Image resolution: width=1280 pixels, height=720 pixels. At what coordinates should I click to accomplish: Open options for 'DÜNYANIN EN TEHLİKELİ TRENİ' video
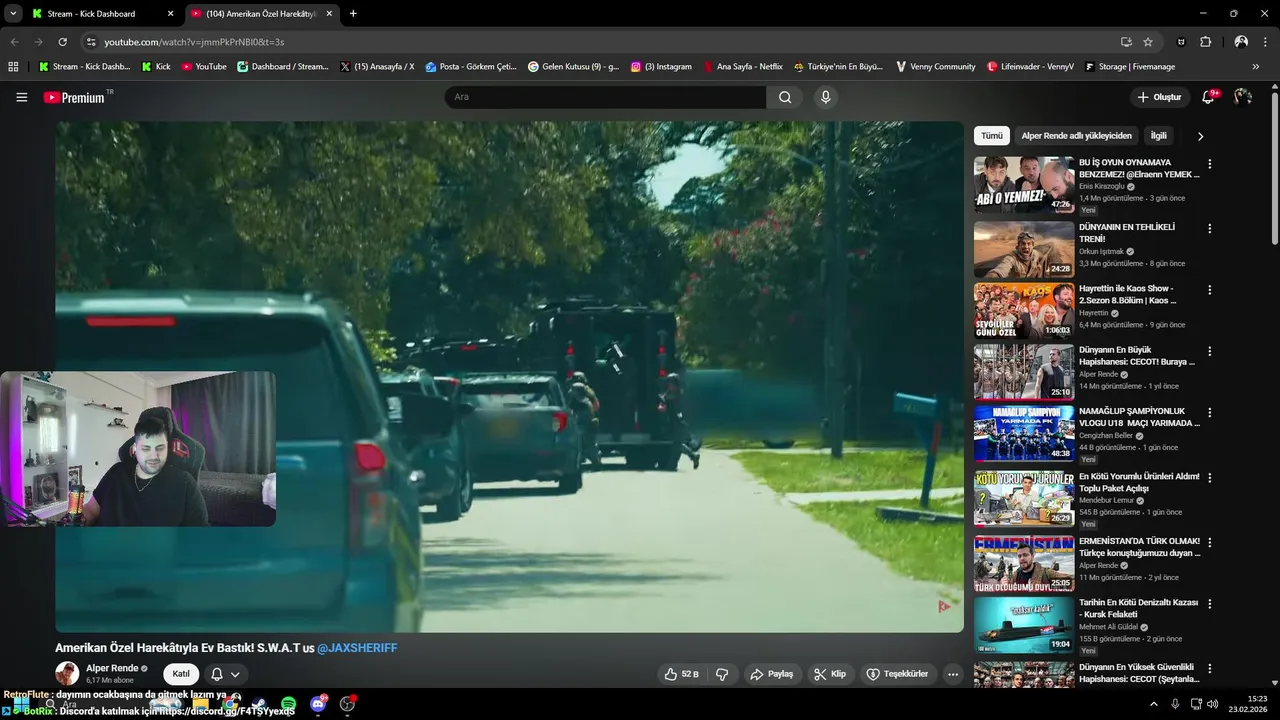1209,228
